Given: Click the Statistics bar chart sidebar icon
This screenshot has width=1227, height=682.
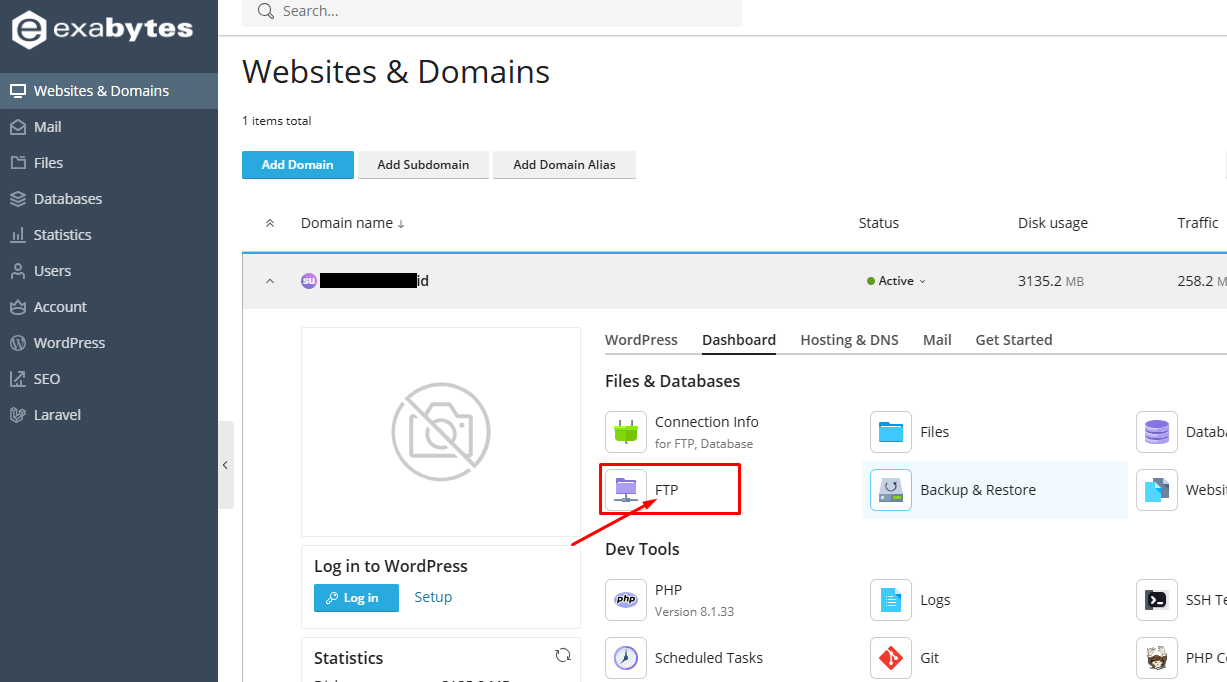Looking at the screenshot, I should point(17,235).
